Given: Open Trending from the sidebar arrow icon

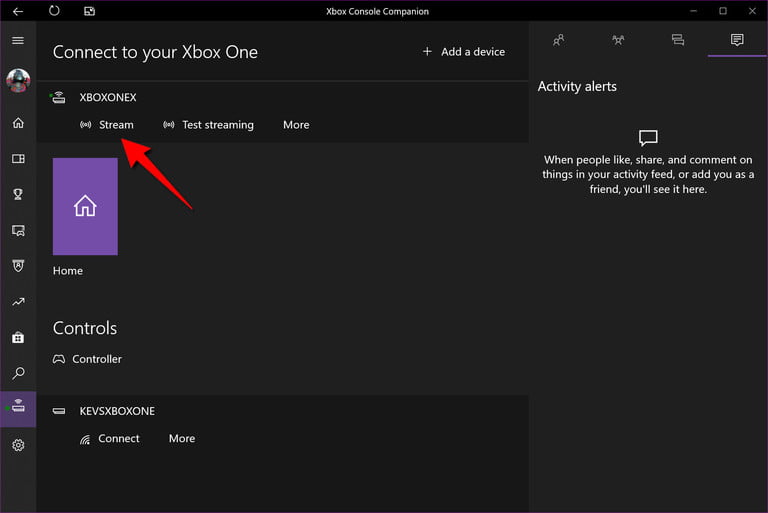Looking at the screenshot, I should pyautogui.click(x=18, y=302).
